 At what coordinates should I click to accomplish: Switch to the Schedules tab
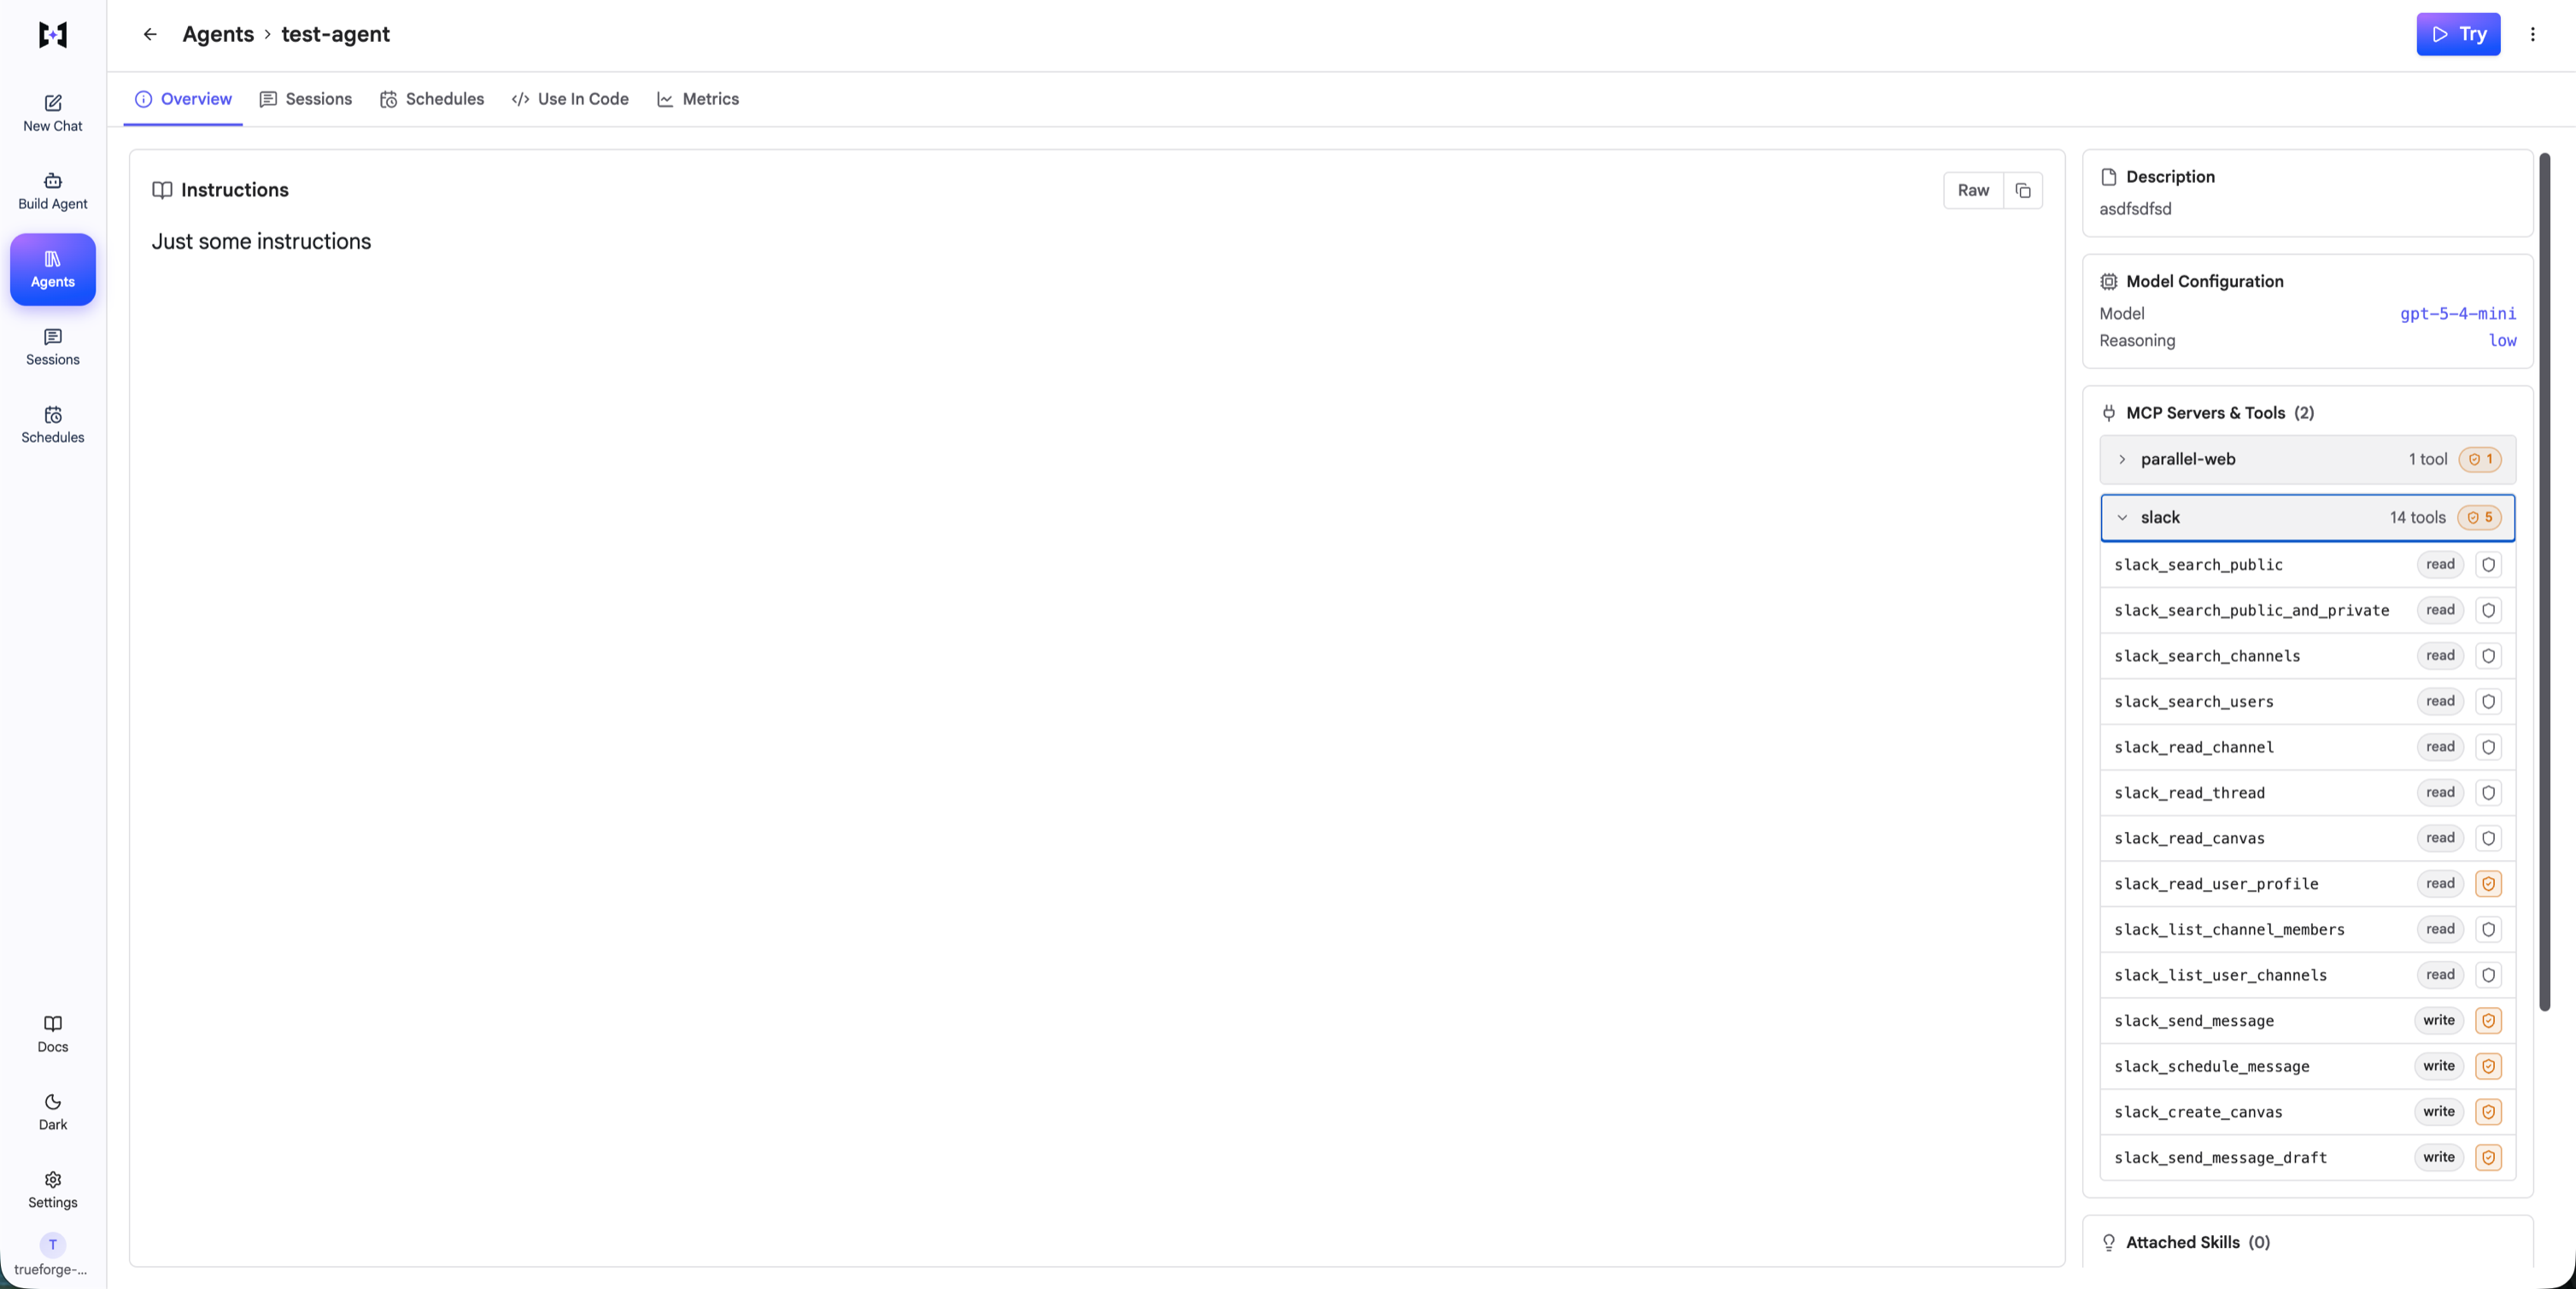click(431, 99)
